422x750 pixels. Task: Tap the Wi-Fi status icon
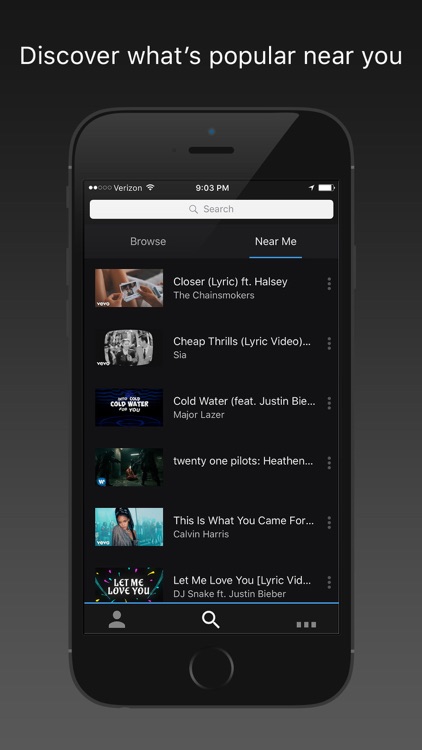150,188
